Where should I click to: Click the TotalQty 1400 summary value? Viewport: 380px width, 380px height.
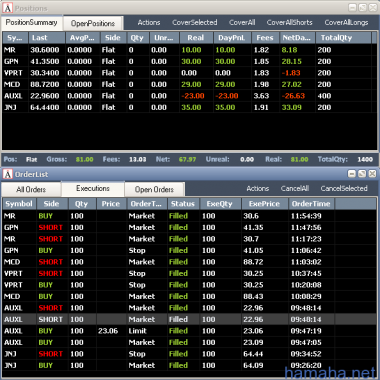(x=365, y=159)
